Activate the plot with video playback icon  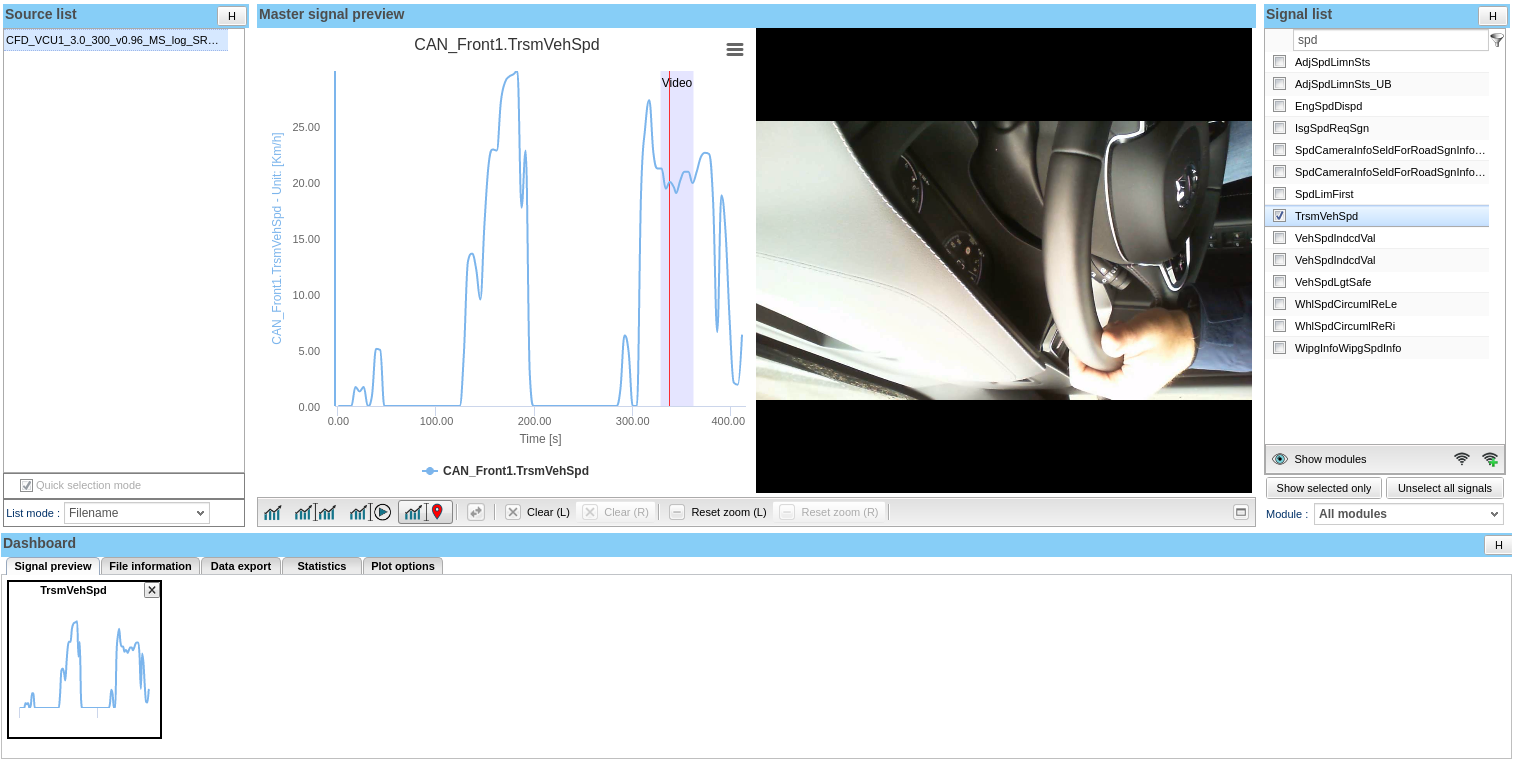(369, 512)
